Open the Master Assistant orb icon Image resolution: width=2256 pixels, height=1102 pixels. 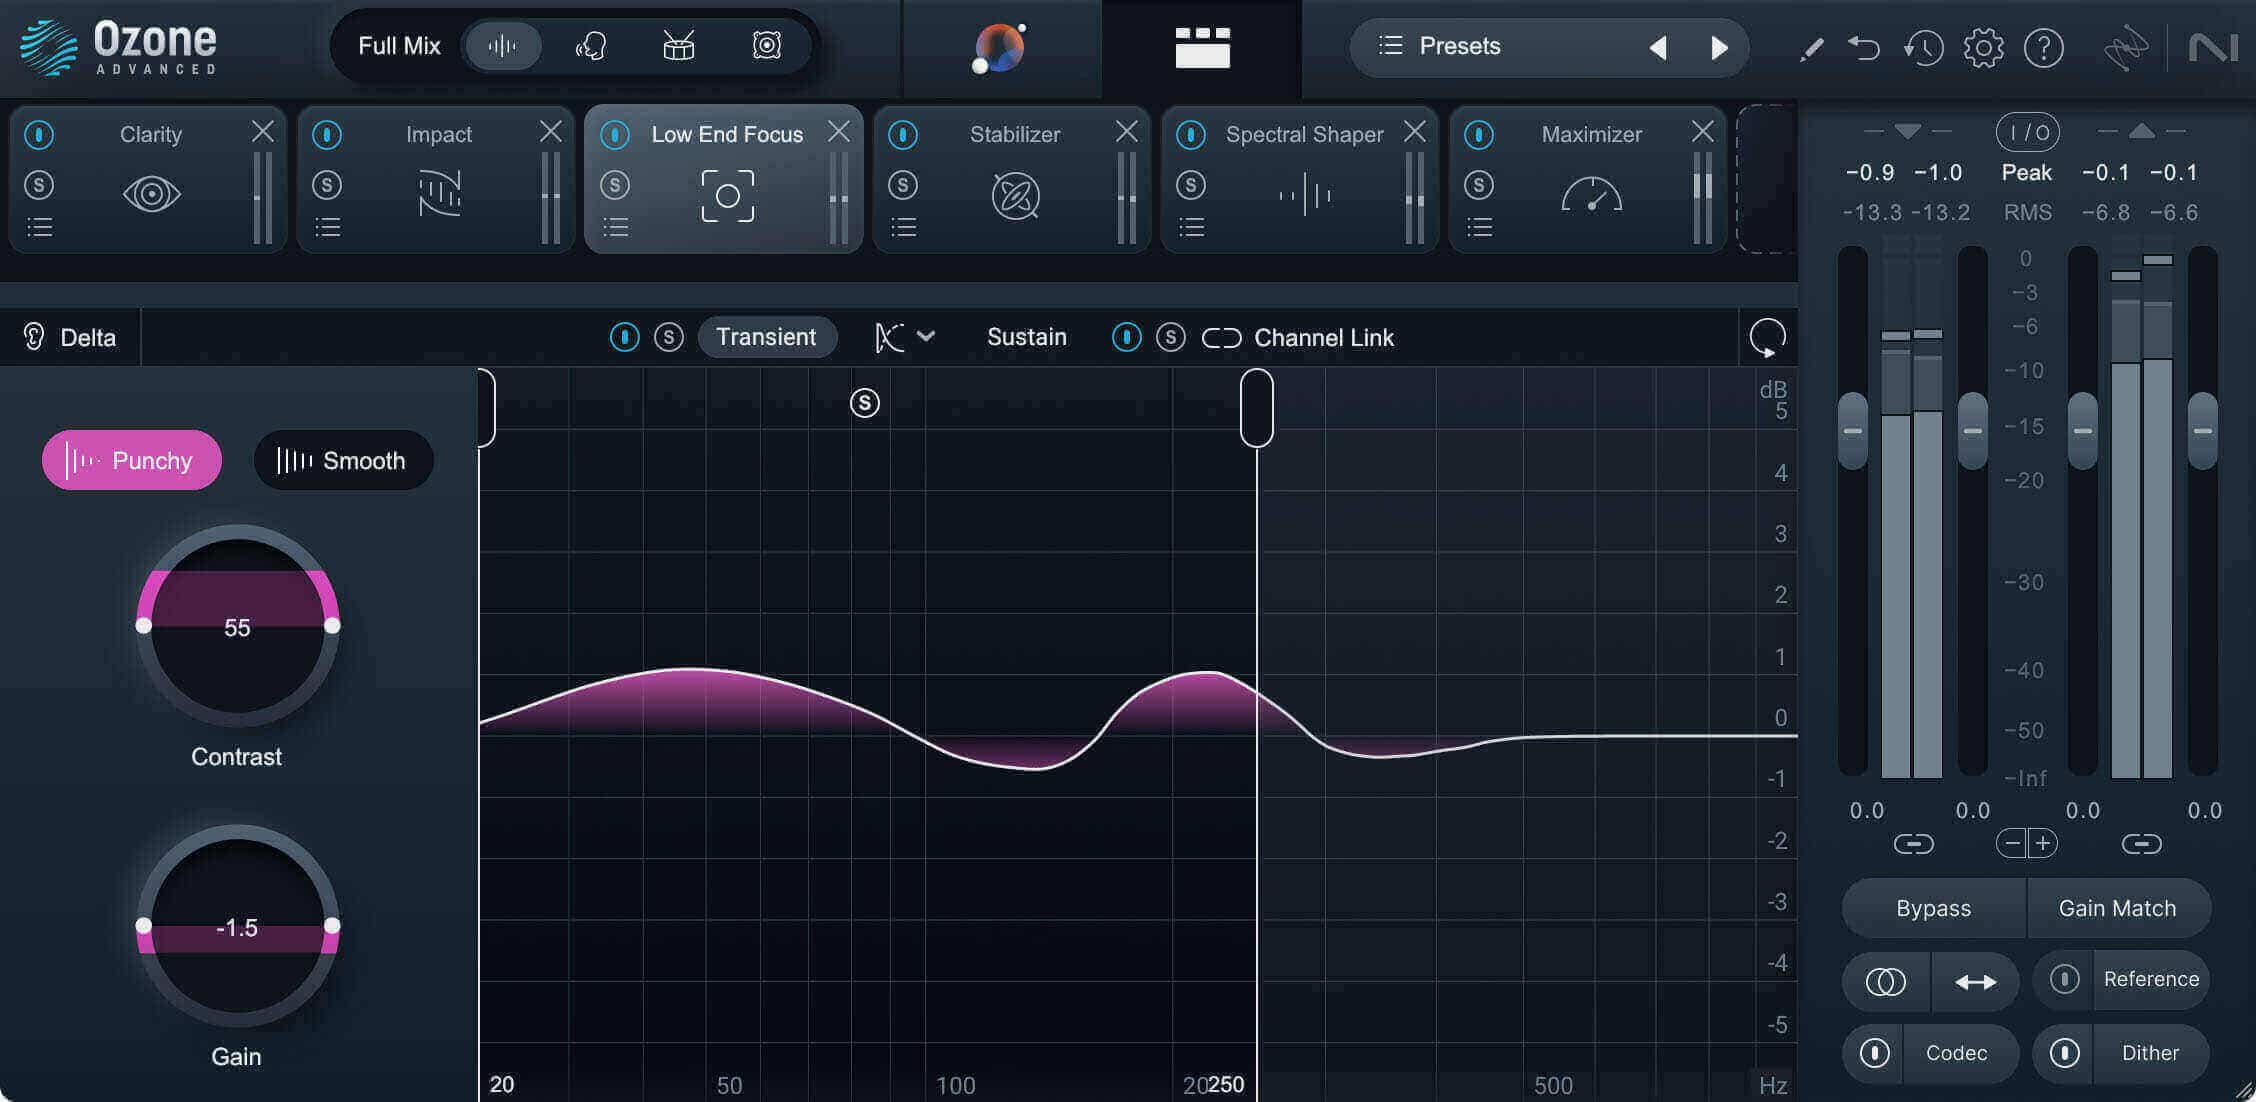tap(1000, 48)
